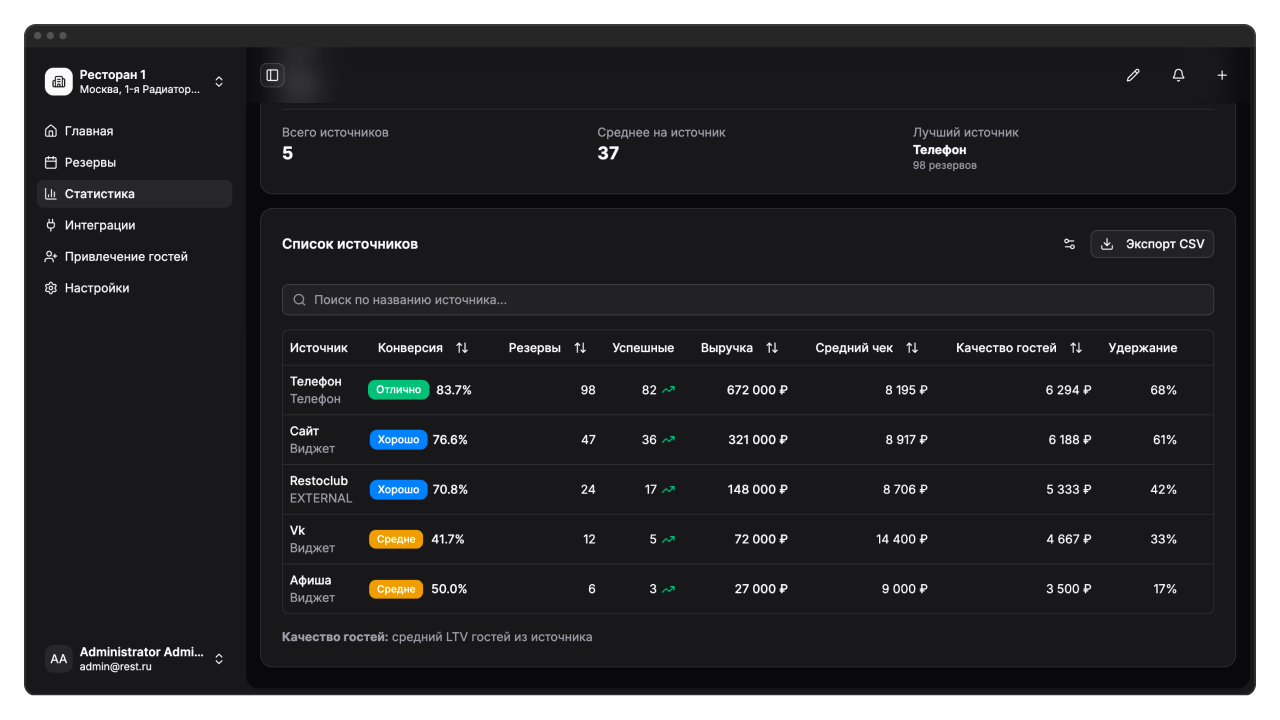Viewport: 1280px width, 720px height.
Task: Click the pencil edit icon
Action: (x=1133, y=75)
